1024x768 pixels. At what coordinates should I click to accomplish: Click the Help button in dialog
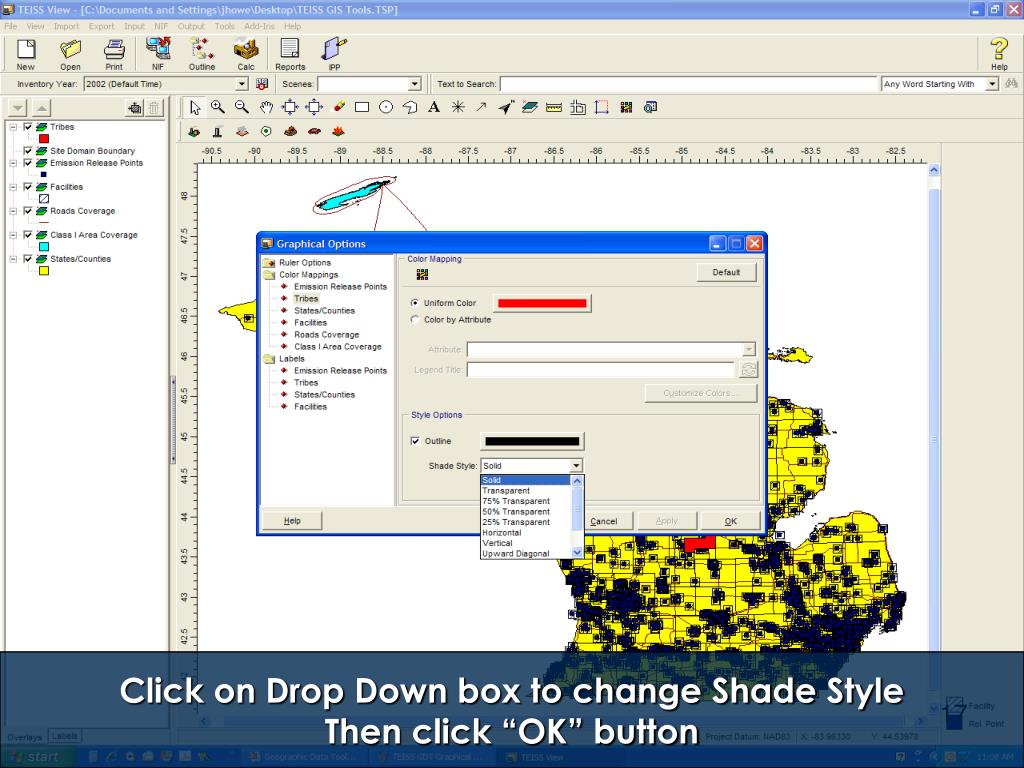pyautogui.click(x=292, y=520)
